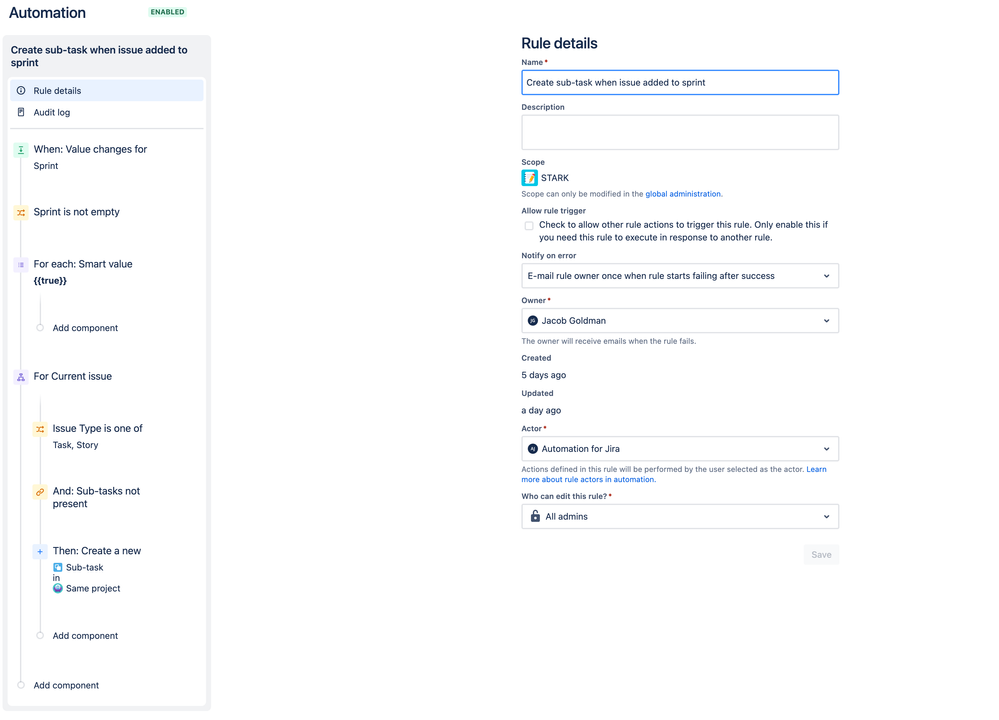Enable the Allow rule trigger checkbox
999x720 pixels.
tap(529, 226)
